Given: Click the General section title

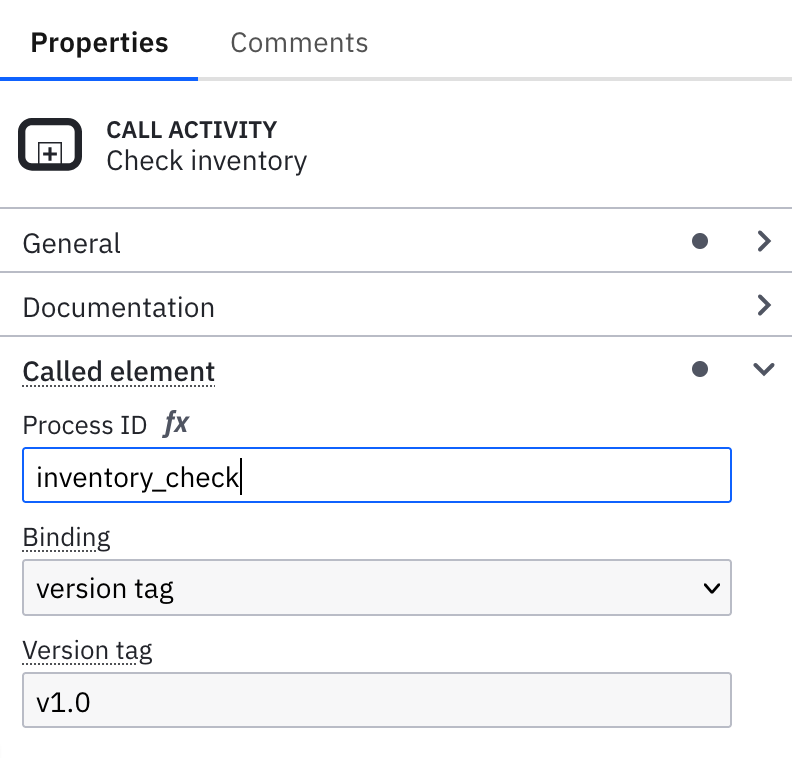Looking at the screenshot, I should tap(71, 243).
